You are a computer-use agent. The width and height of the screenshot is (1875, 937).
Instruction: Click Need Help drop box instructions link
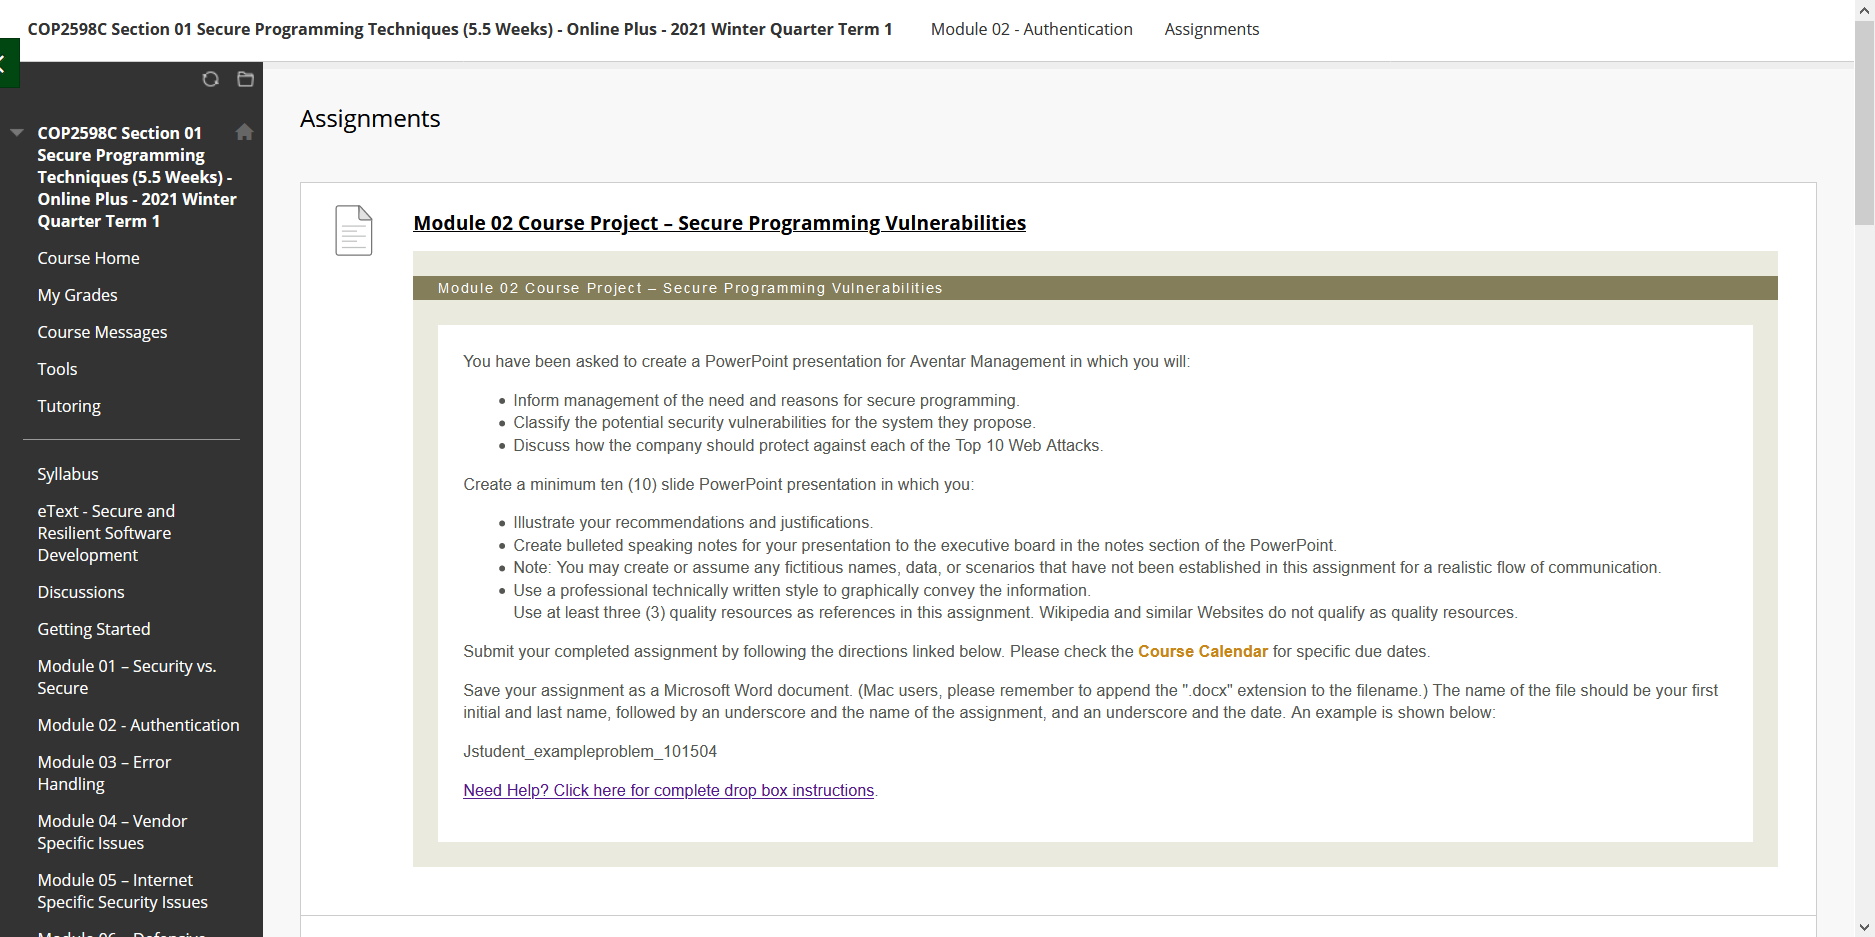click(x=669, y=790)
